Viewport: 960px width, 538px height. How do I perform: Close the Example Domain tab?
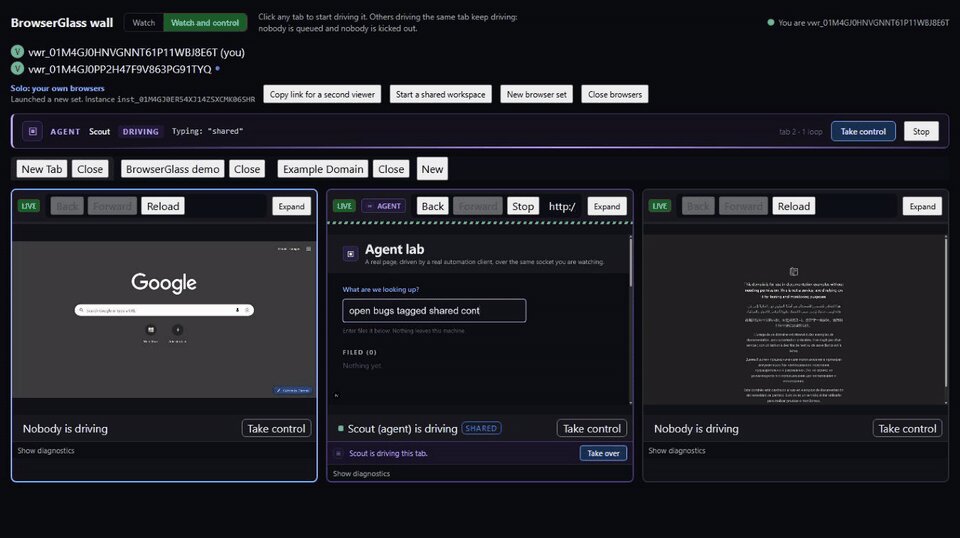[391, 169]
